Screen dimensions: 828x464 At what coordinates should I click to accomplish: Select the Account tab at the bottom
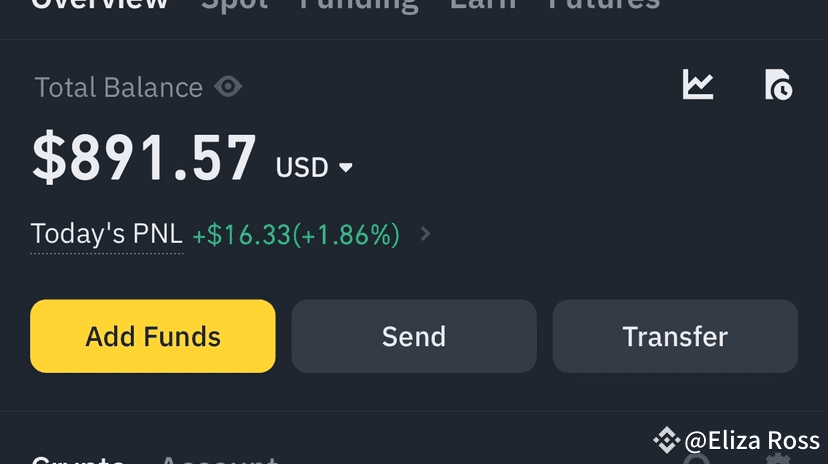[x=219, y=460]
